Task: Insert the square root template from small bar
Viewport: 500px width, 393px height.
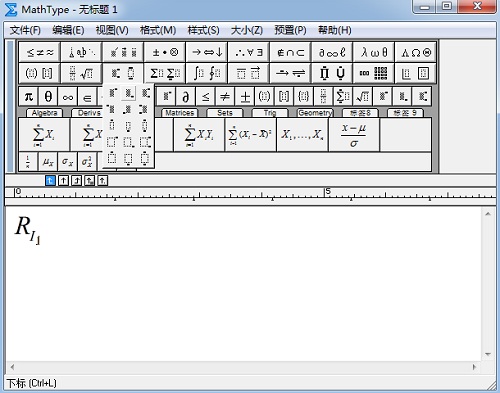Action: pyautogui.click(x=363, y=97)
